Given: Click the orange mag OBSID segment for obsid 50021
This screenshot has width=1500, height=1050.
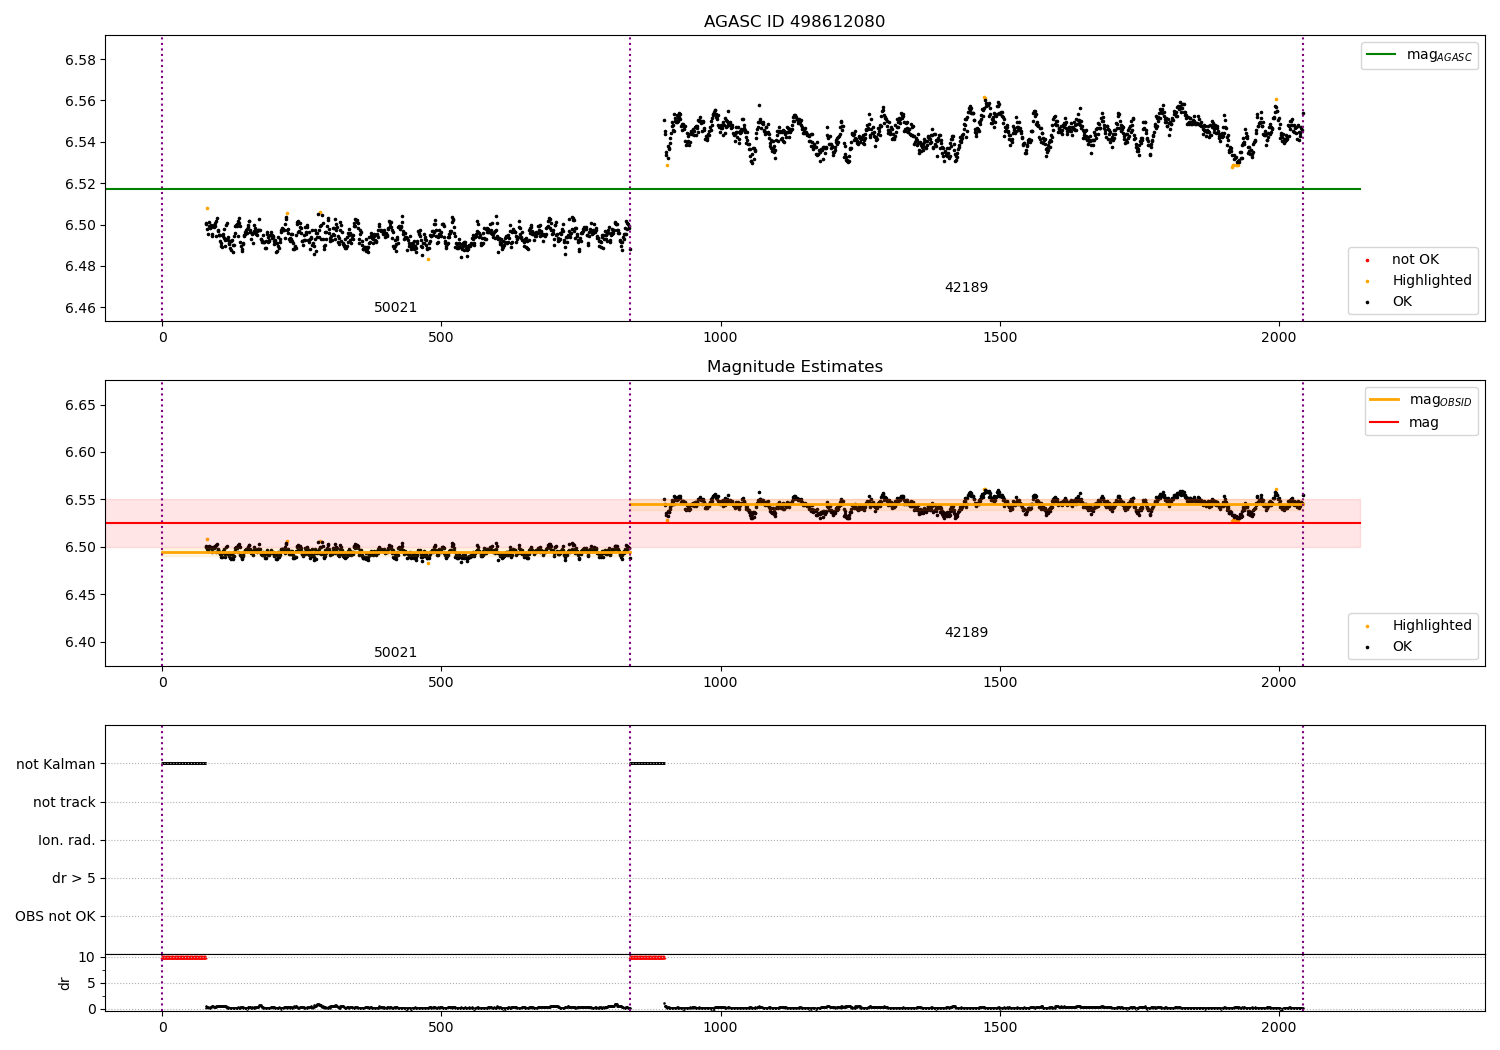Looking at the screenshot, I should (x=396, y=552).
